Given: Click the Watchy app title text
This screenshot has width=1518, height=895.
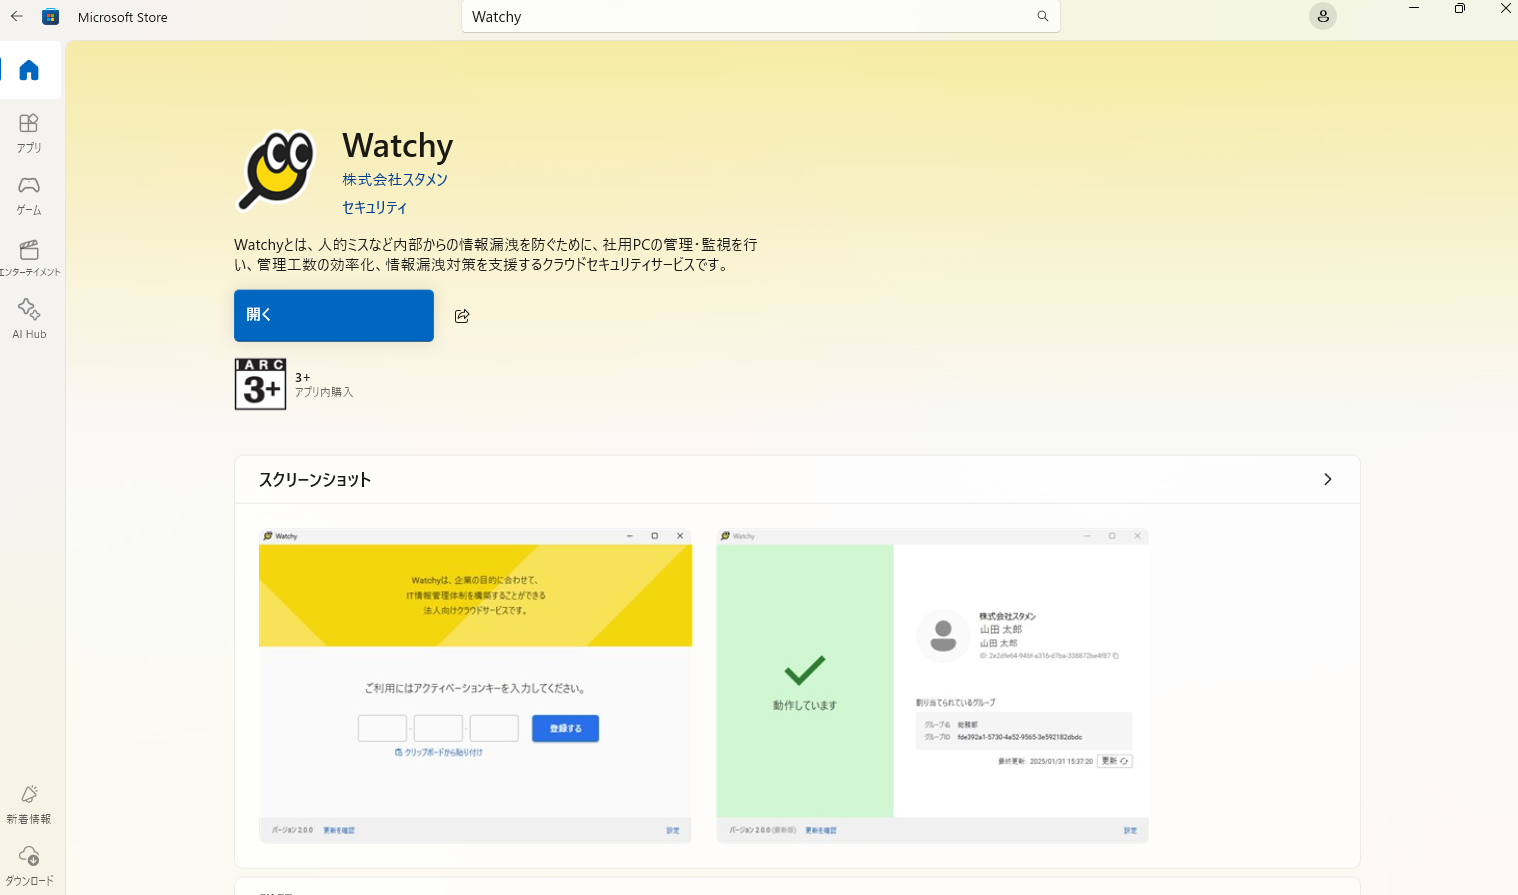Looking at the screenshot, I should click(398, 146).
